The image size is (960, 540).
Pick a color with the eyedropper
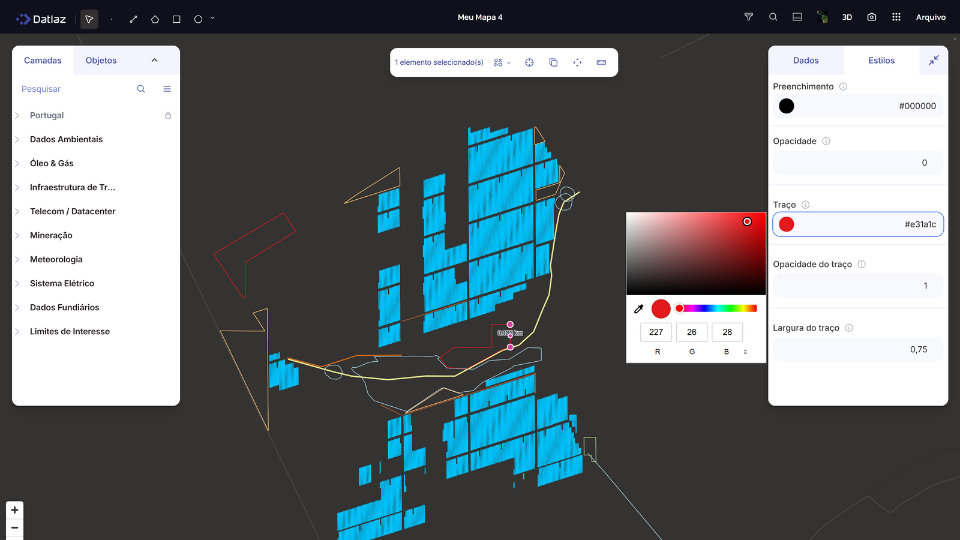tap(639, 309)
